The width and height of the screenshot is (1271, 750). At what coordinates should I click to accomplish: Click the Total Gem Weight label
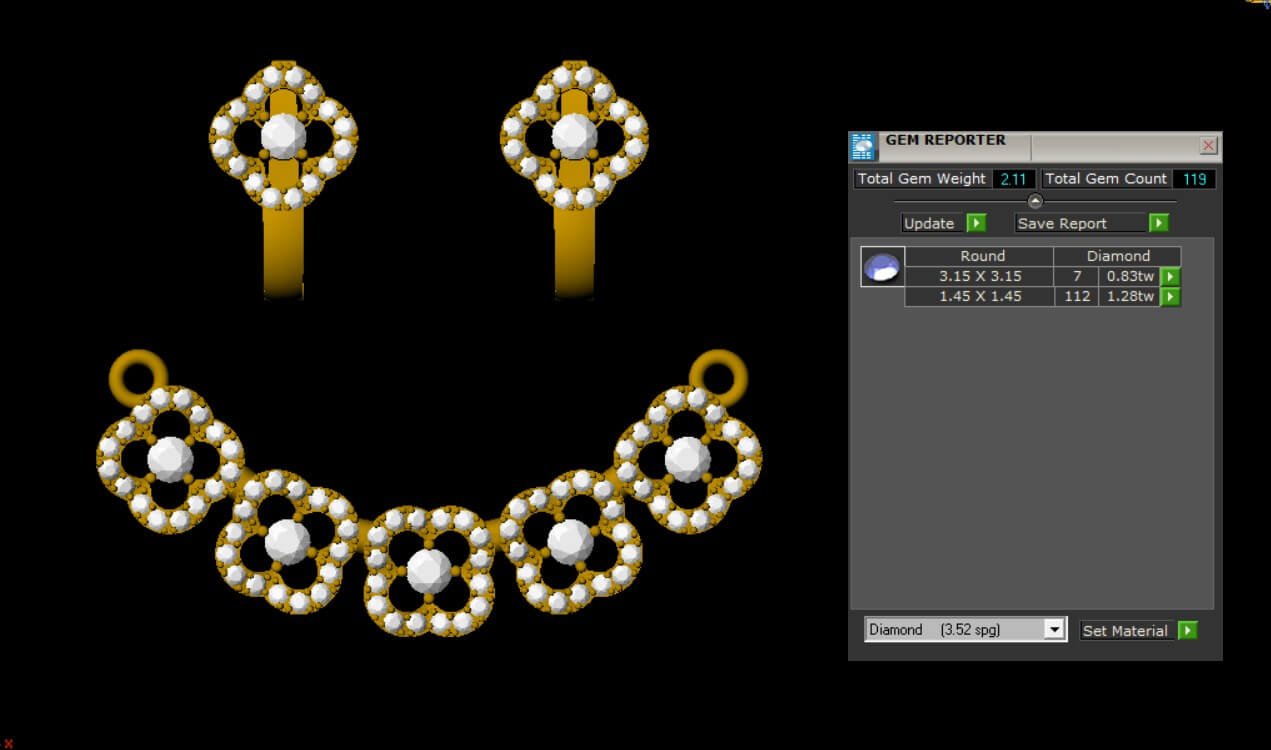[922, 179]
